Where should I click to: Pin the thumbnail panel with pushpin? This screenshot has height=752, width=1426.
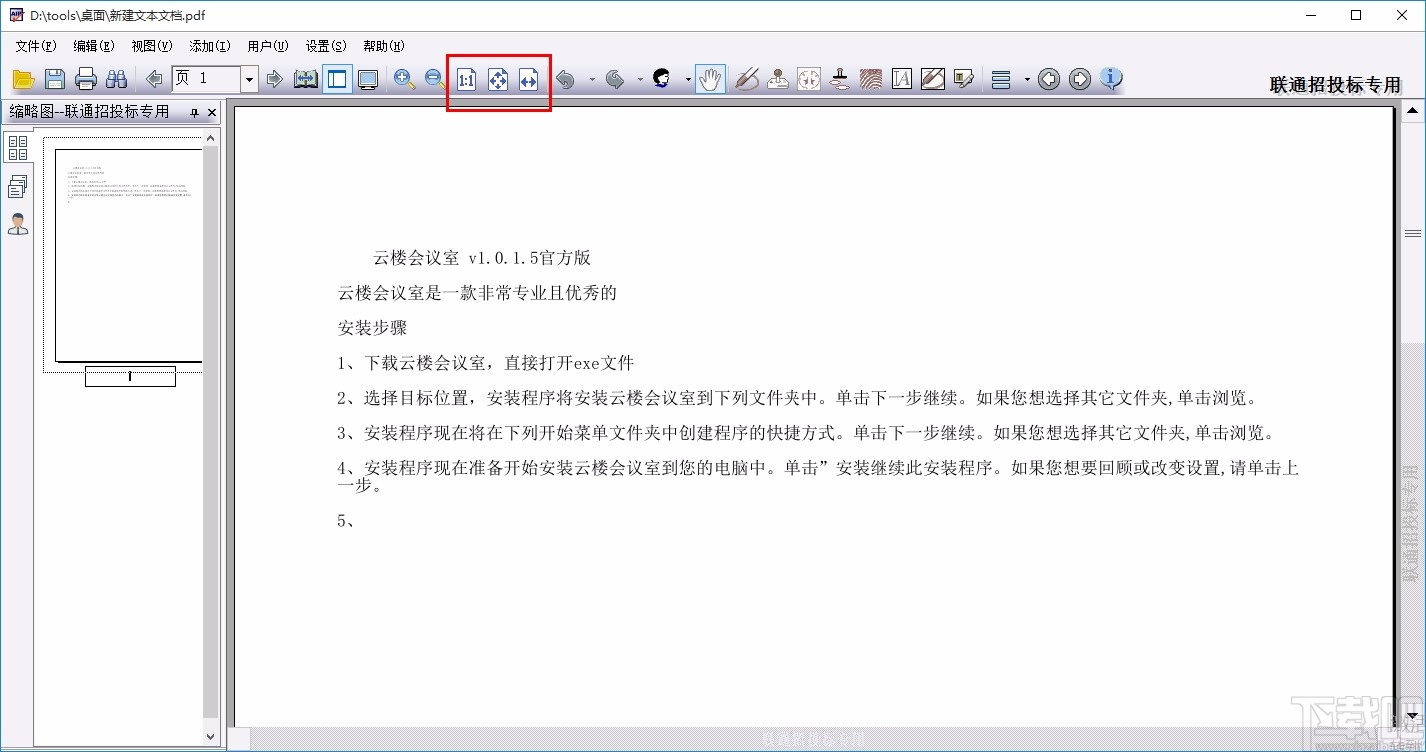194,112
